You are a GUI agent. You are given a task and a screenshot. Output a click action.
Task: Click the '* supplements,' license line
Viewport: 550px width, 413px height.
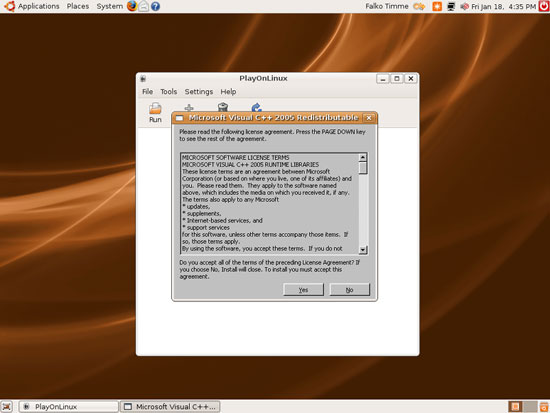tap(202, 214)
